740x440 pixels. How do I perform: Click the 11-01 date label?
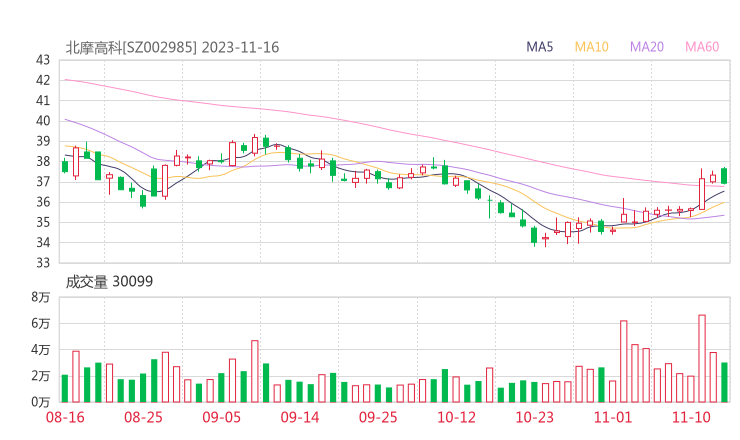[613, 417]
